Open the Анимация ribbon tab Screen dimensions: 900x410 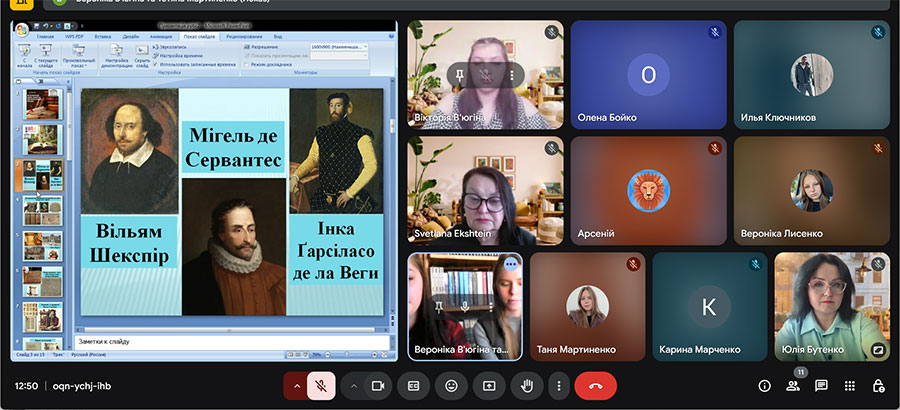coord(161,36)
